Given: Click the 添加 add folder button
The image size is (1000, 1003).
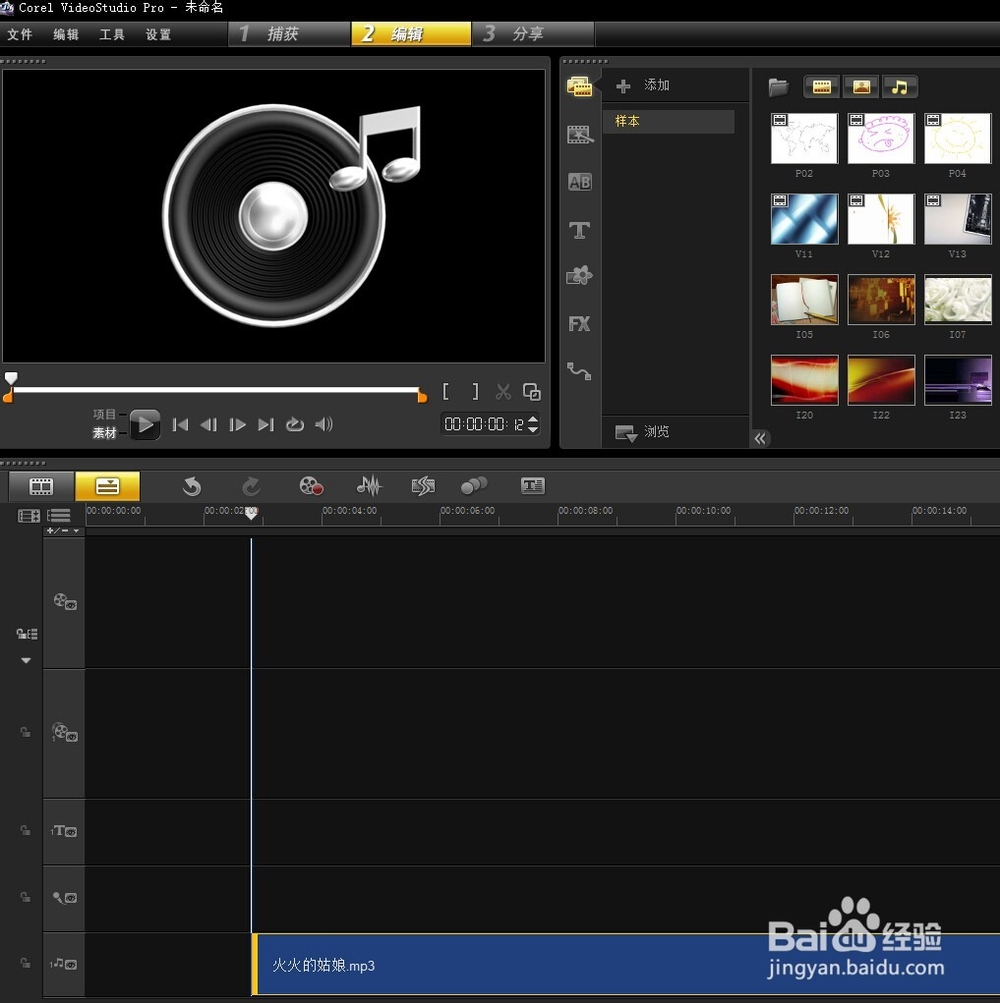Looking at the screenshot, I should 643,85.
